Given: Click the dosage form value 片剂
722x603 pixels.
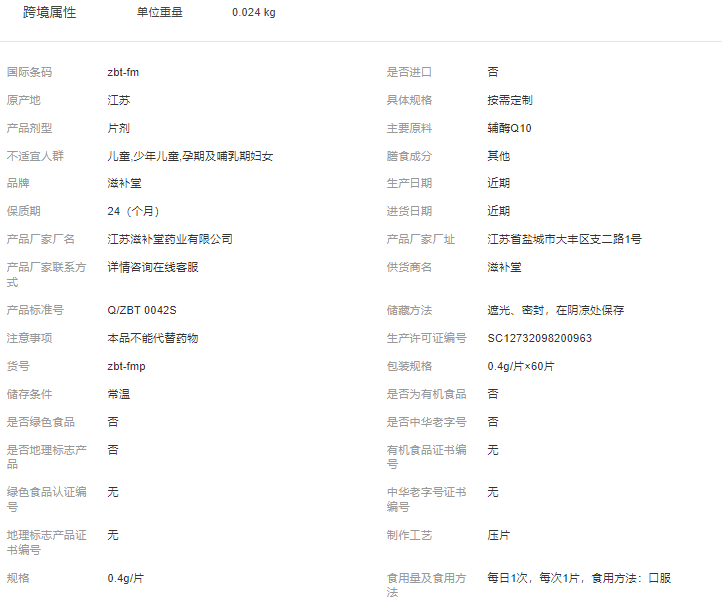Looking at the screenshot, I should (119, 128).
